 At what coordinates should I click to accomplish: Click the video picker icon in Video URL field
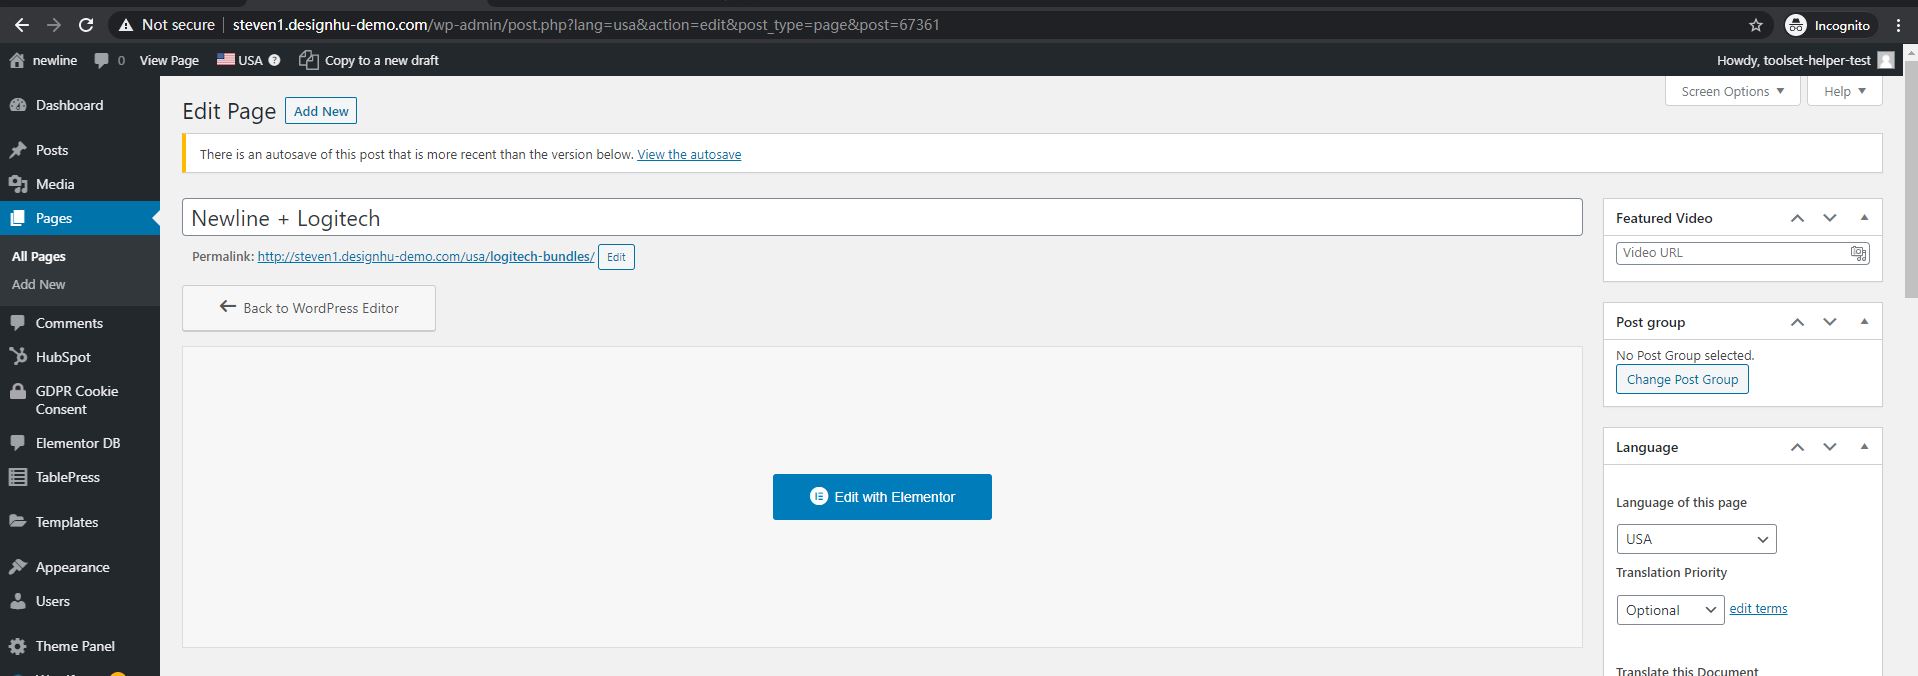[x=1857, y=253]
